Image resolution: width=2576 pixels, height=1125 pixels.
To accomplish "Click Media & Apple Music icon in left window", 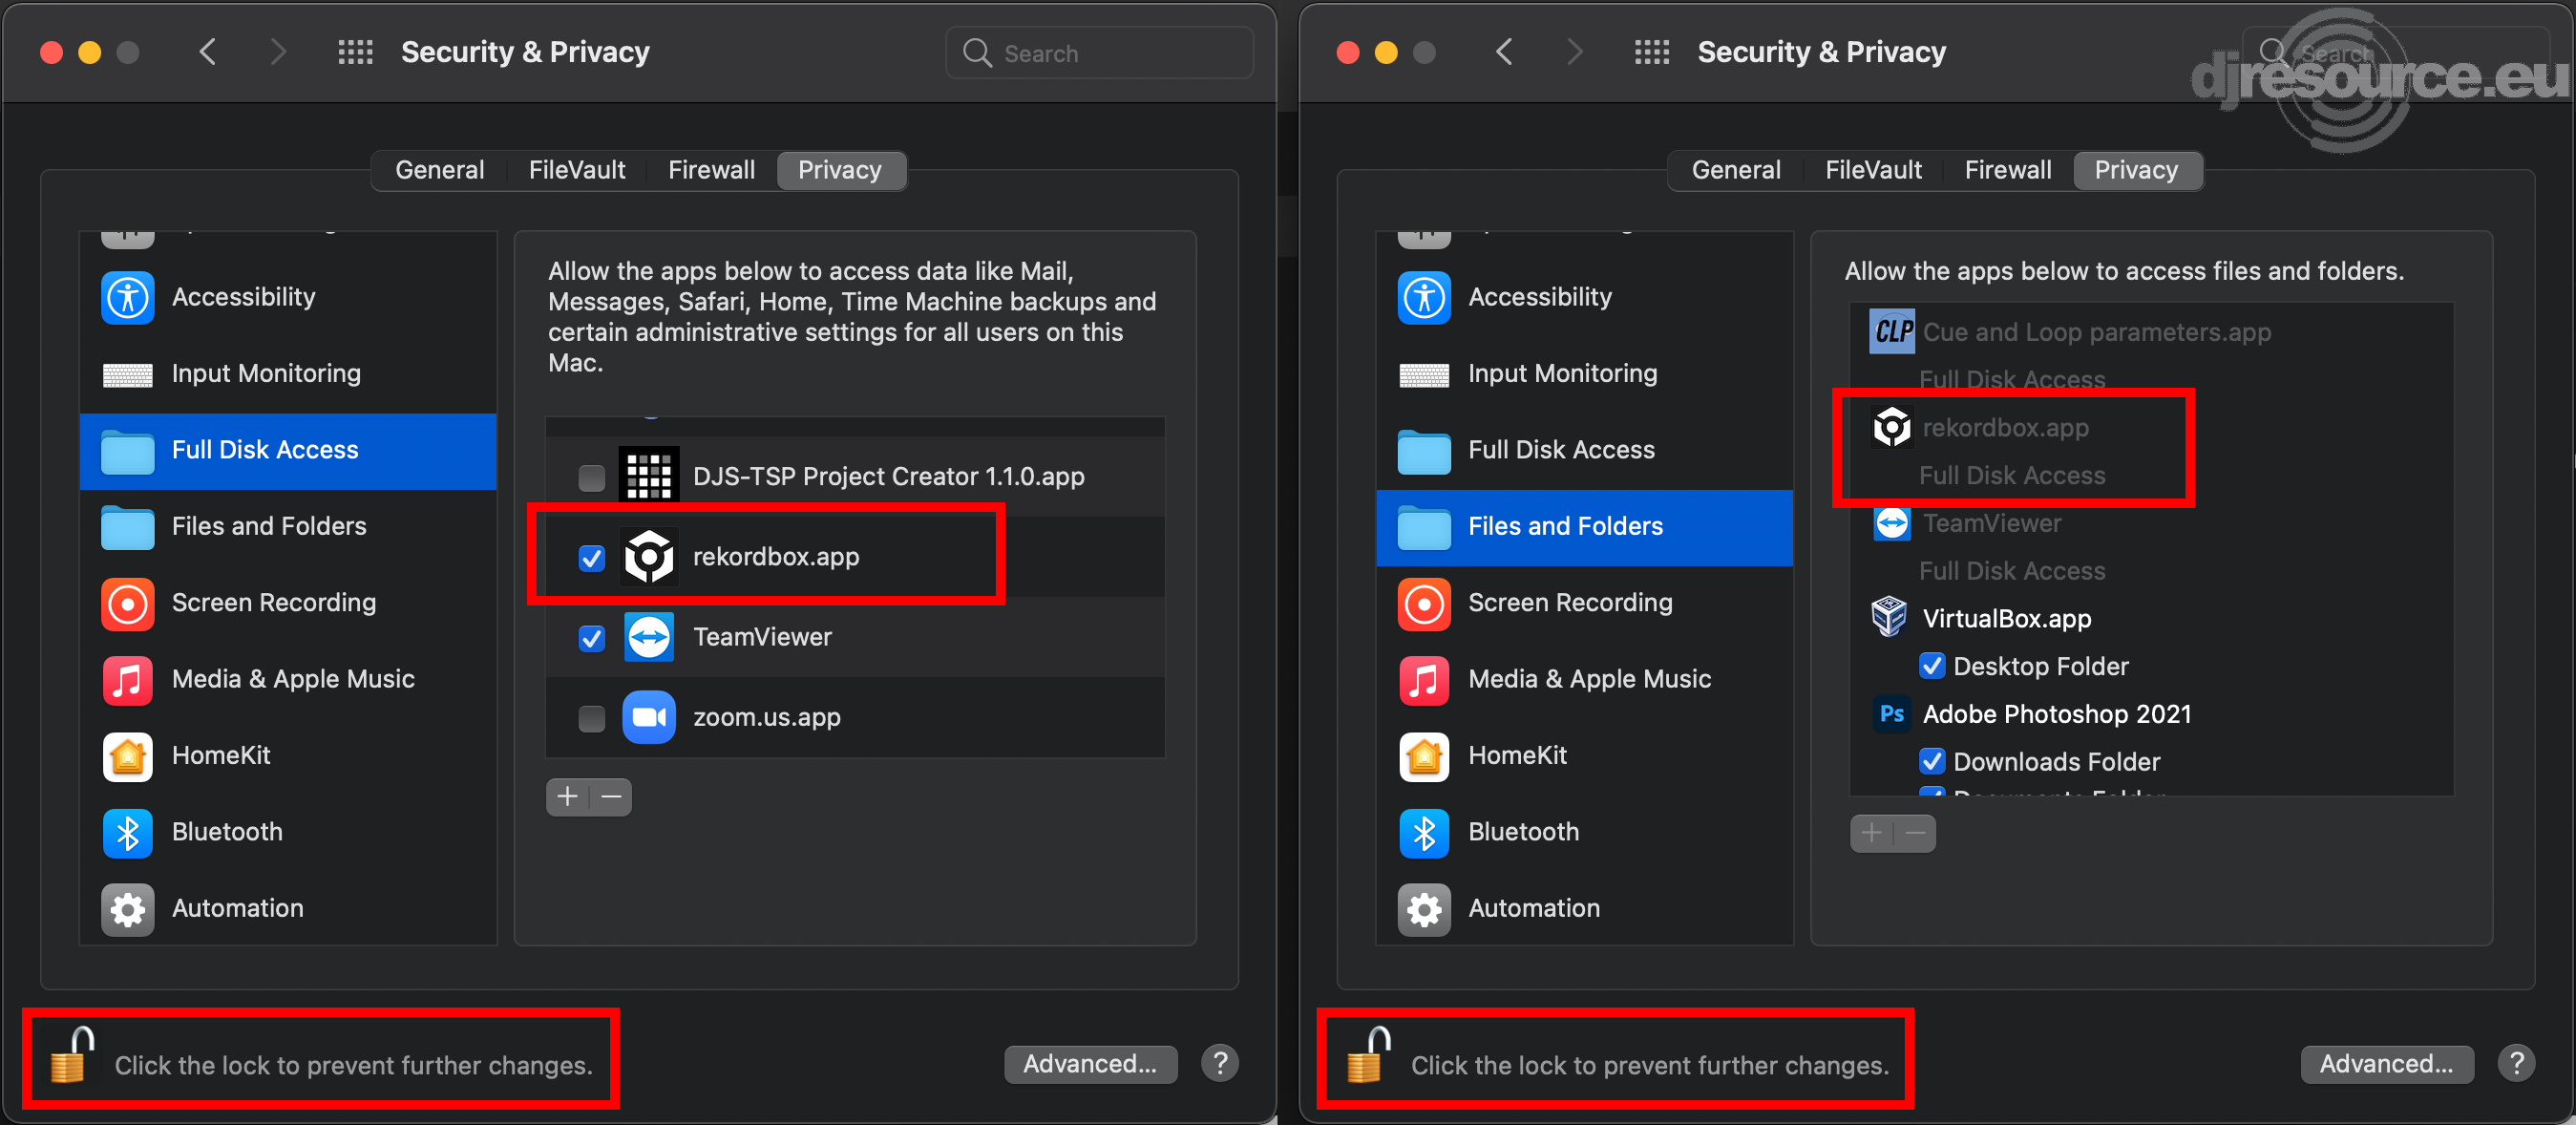I will click(x=127, y=680).
